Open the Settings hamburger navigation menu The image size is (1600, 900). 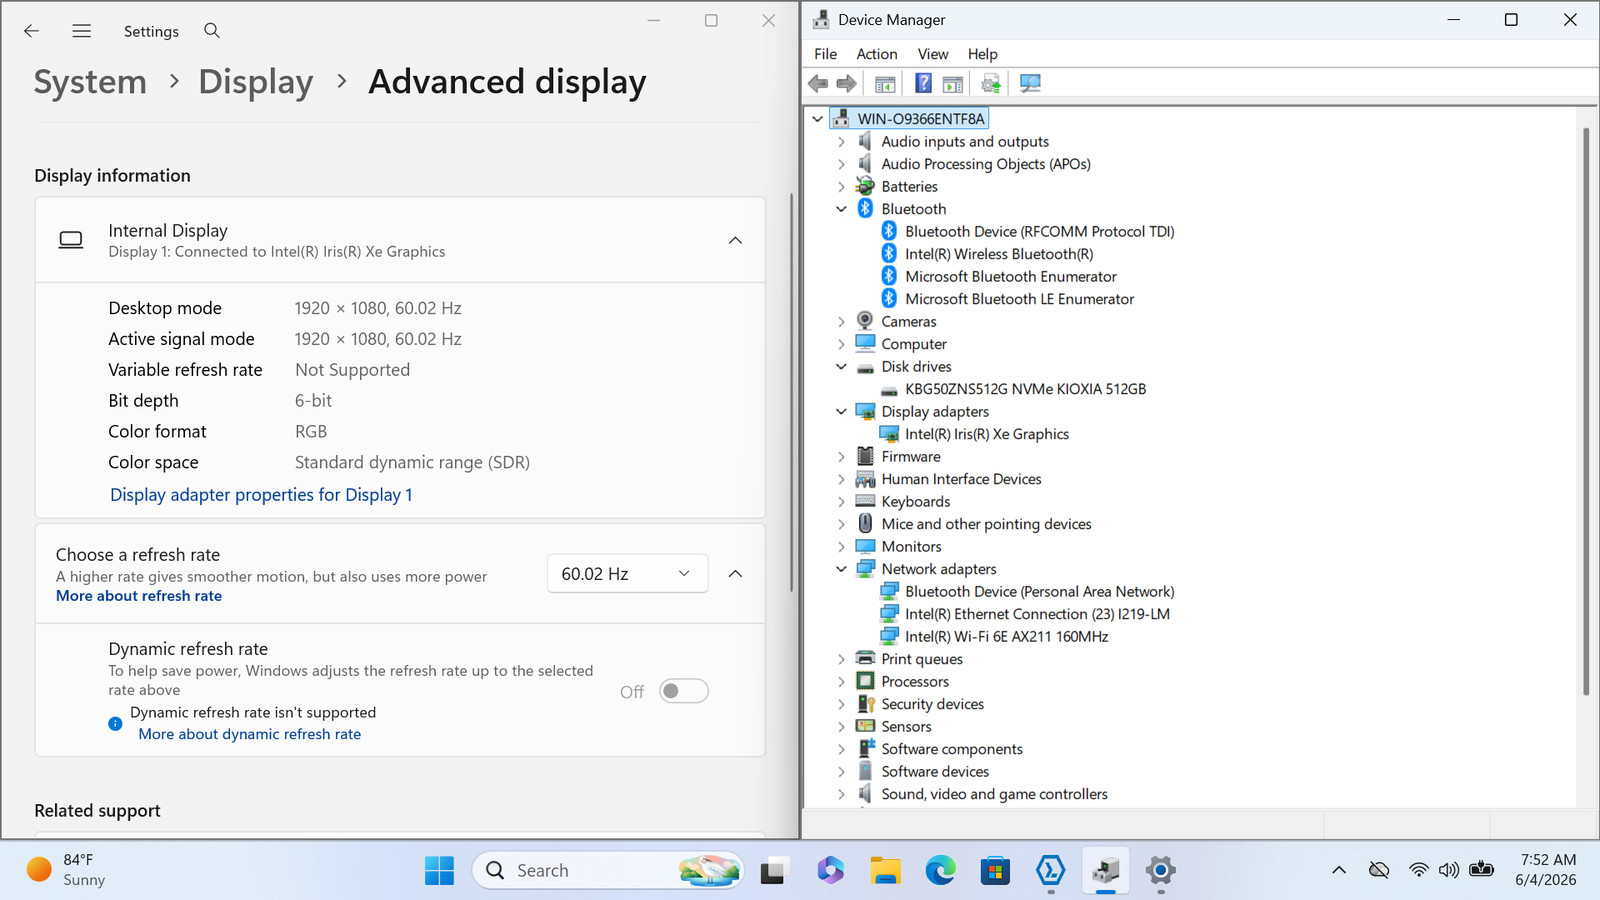82,31
